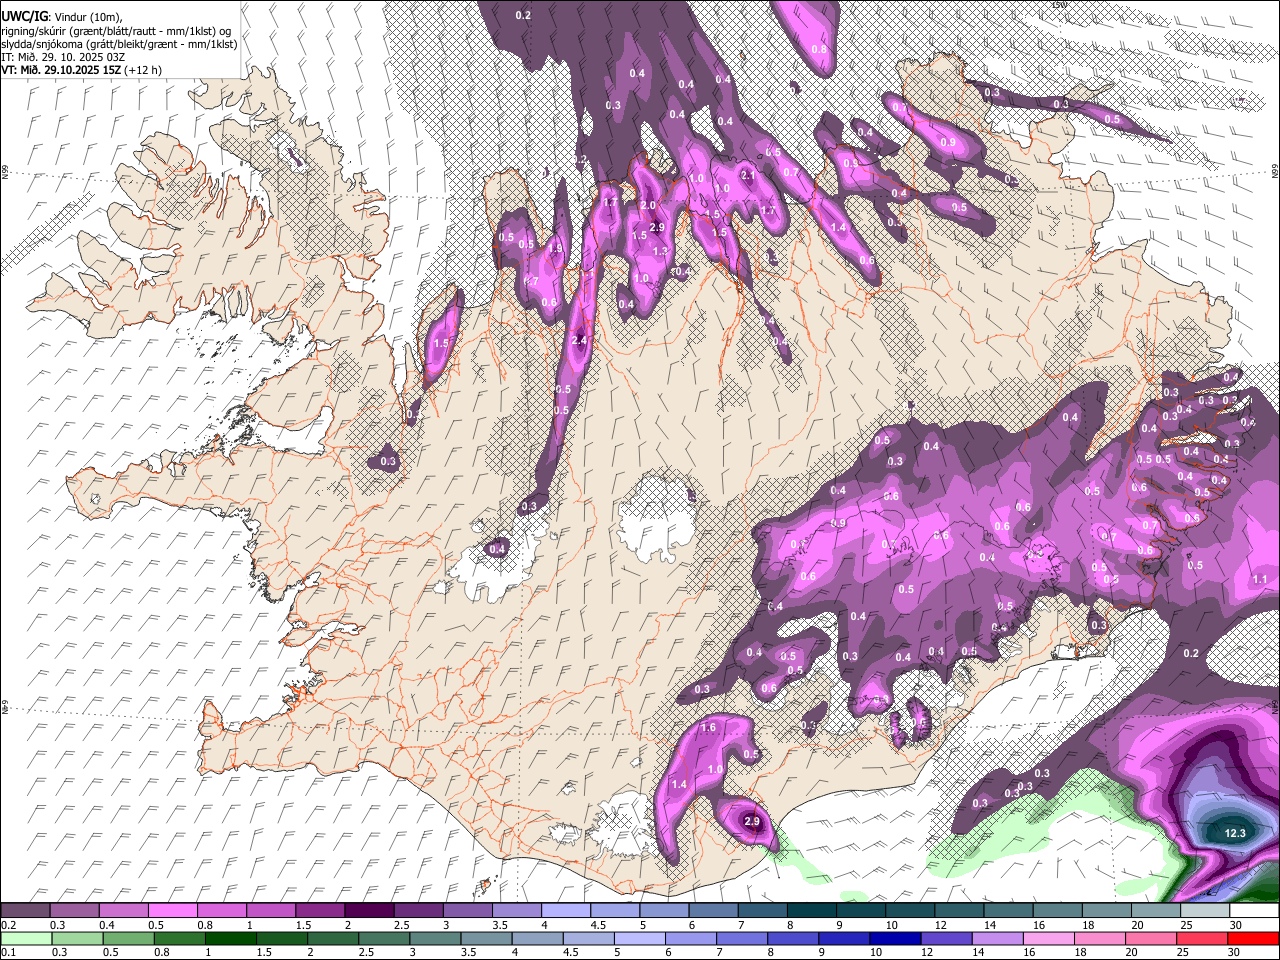Screen dimensions: 1280x960
Task: Click the 12.3 precipitation maximum value
Action: 1235,833
